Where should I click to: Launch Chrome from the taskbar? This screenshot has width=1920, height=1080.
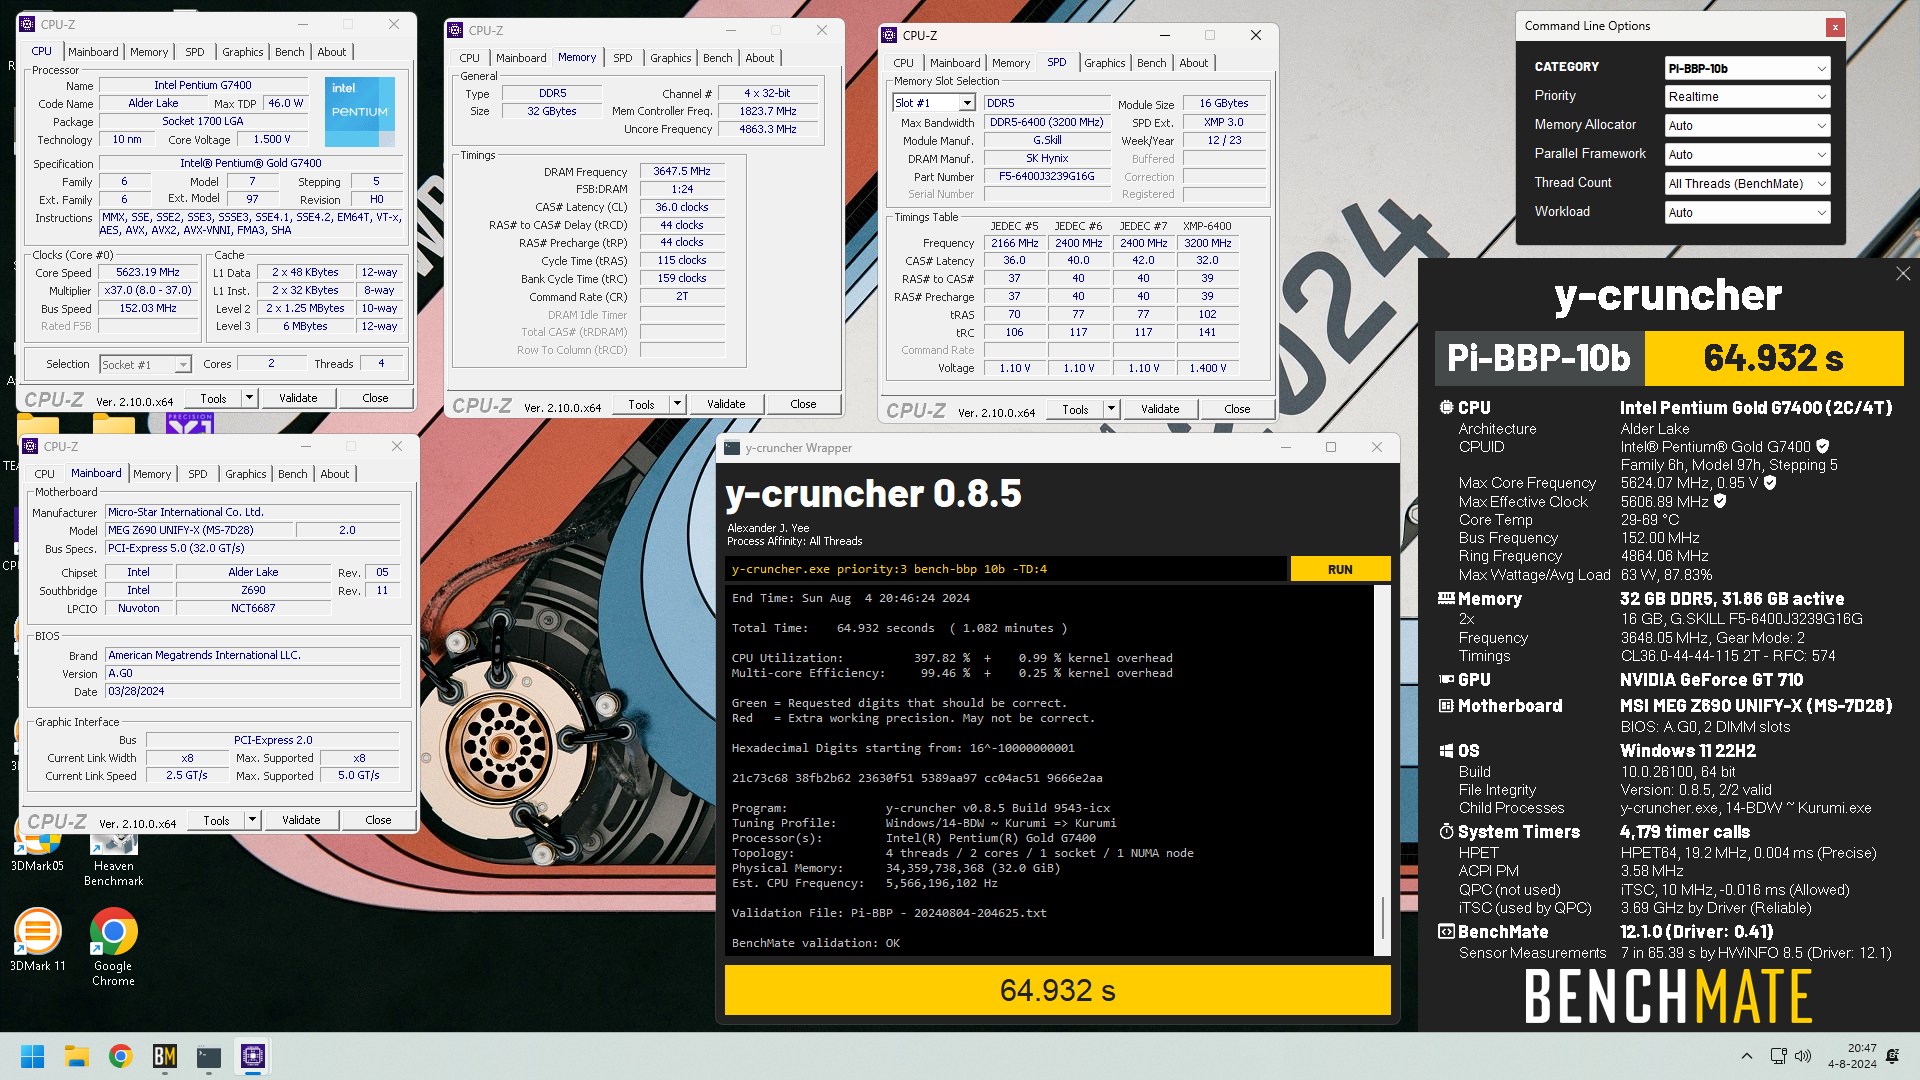(x=120, y=1056)
